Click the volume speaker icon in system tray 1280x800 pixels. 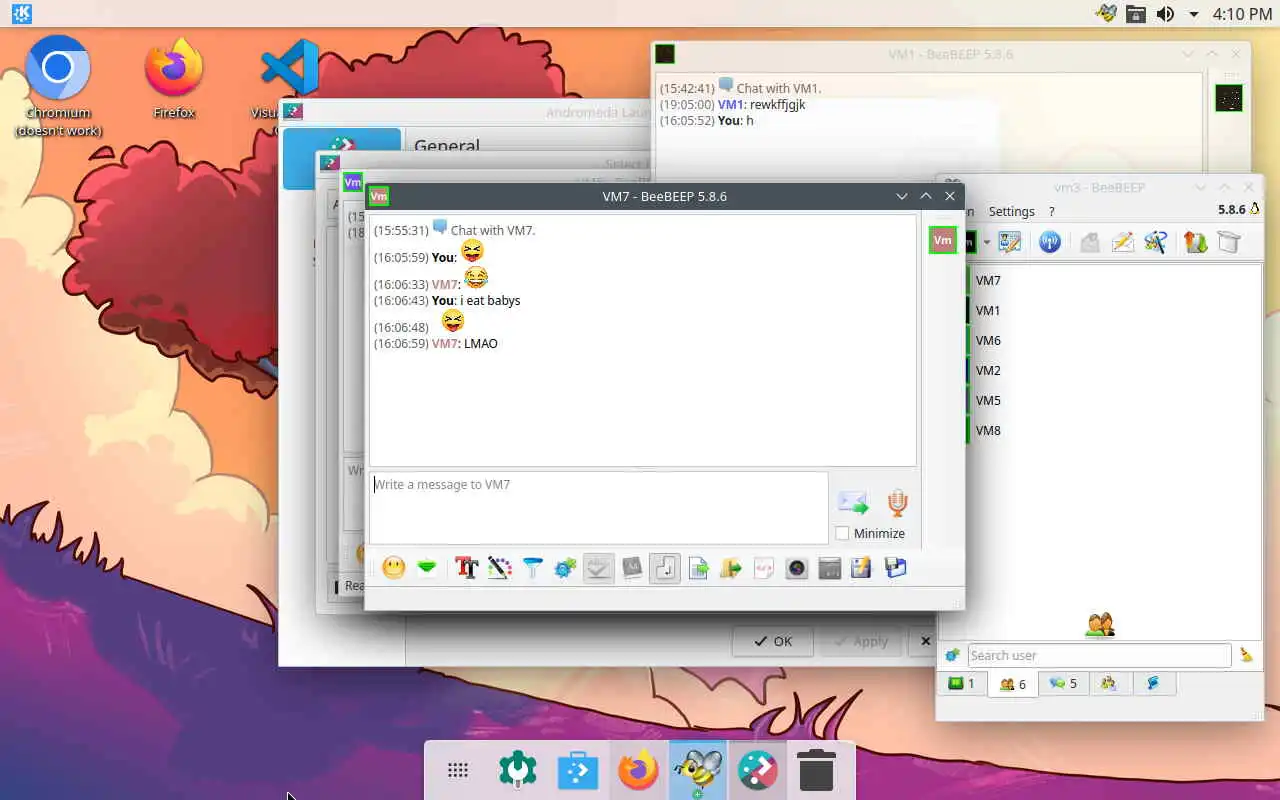(x=1165, y=14)
